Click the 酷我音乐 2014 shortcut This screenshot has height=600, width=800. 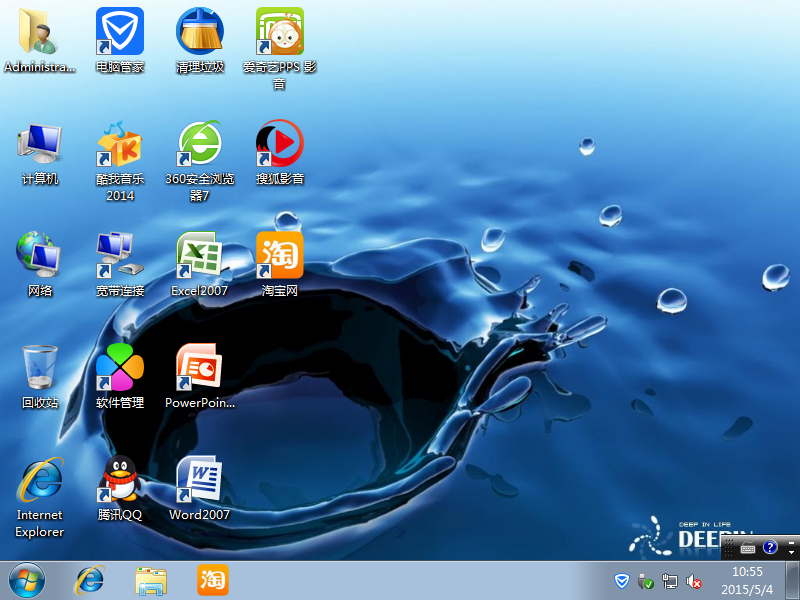click(x=120, y=161)
